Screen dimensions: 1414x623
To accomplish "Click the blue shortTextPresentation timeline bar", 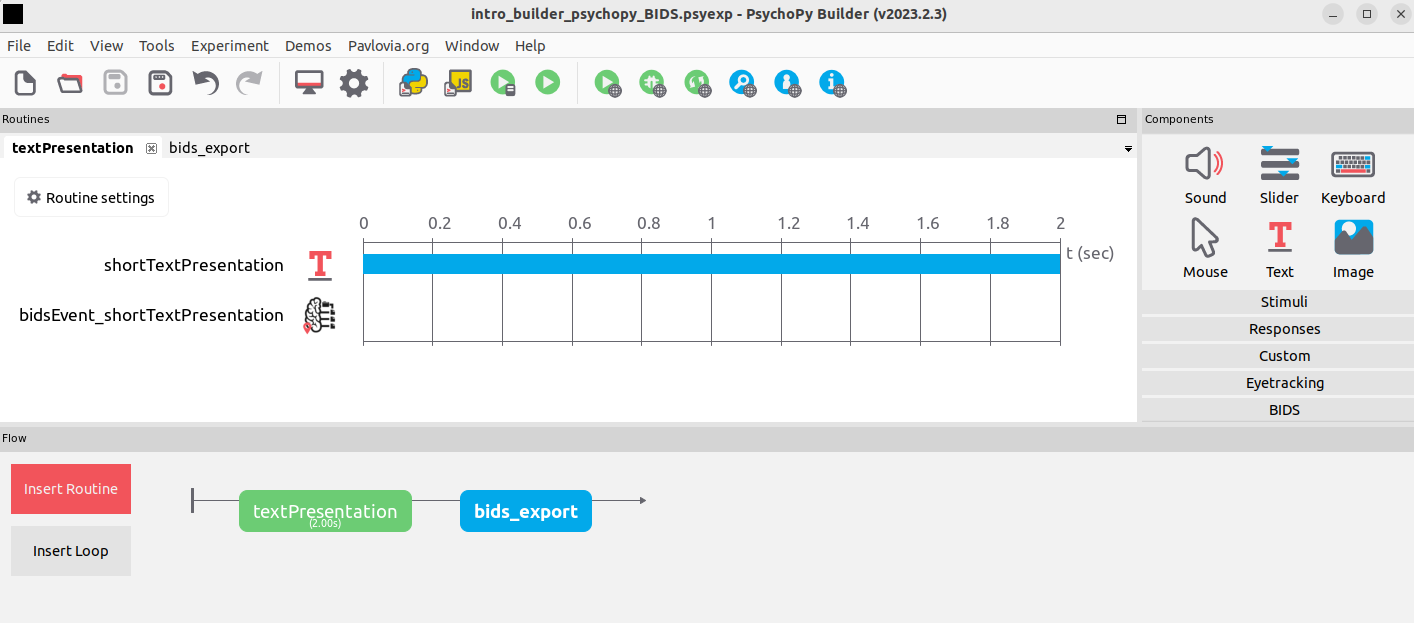I will coord(711,264).
